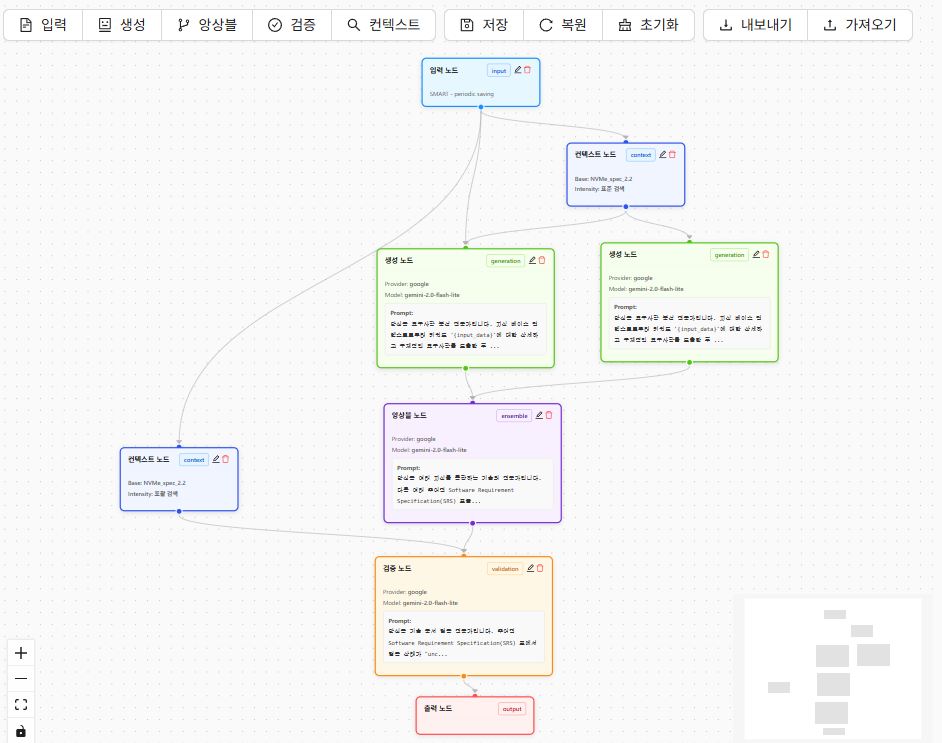Viewport: 942px width, 743px height.
Task: Click the 'context' badge on the 포괄 검색 context node
Action: [194, 460]
